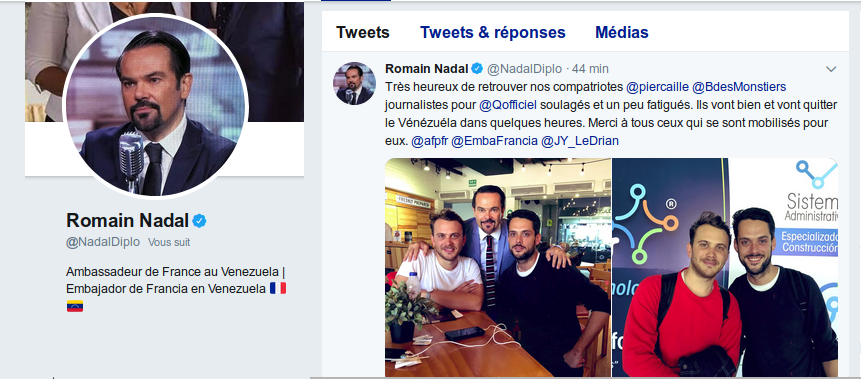
Task: Click the verified badge next to profile name
Action: click(x=199, y=221)
